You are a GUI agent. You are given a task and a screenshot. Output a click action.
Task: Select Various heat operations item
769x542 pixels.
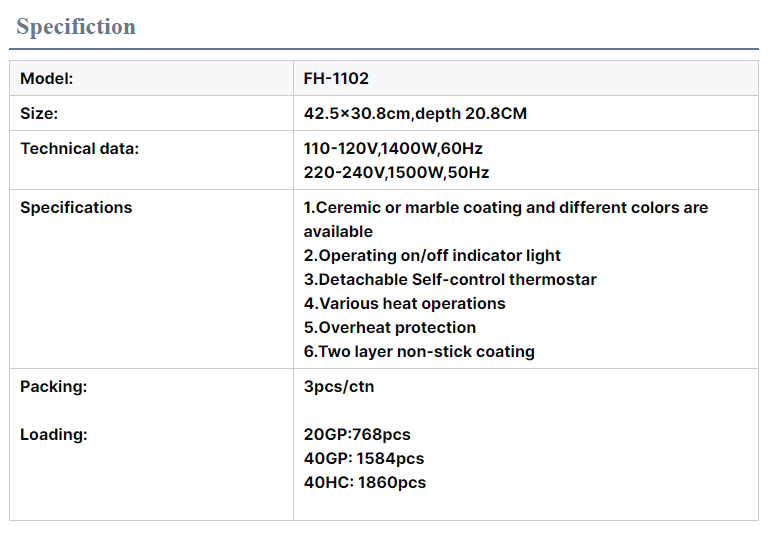(x=405, y=304)
